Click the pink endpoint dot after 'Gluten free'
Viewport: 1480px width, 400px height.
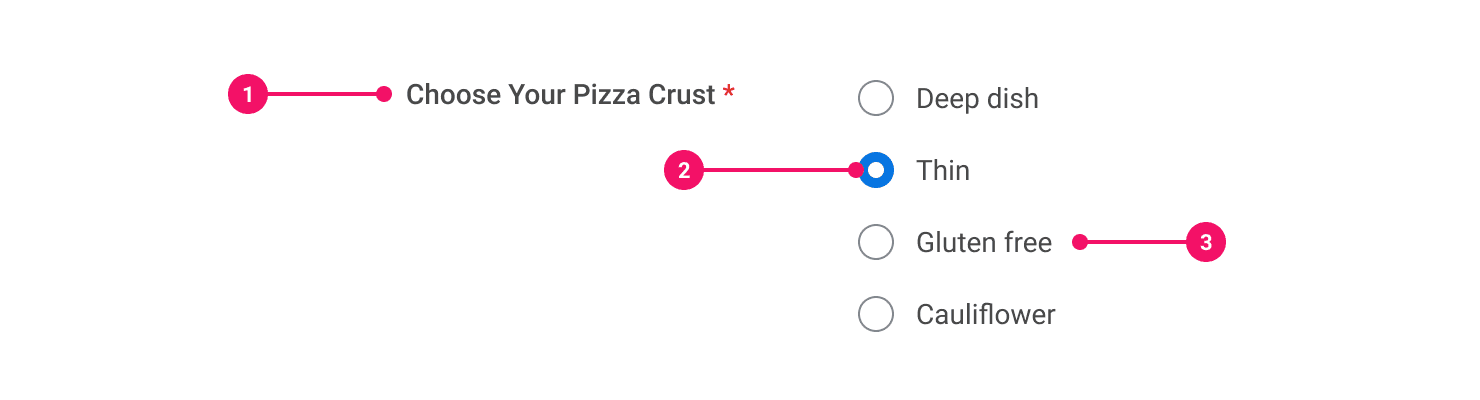pyautogui.click(x=1080, y=242)
